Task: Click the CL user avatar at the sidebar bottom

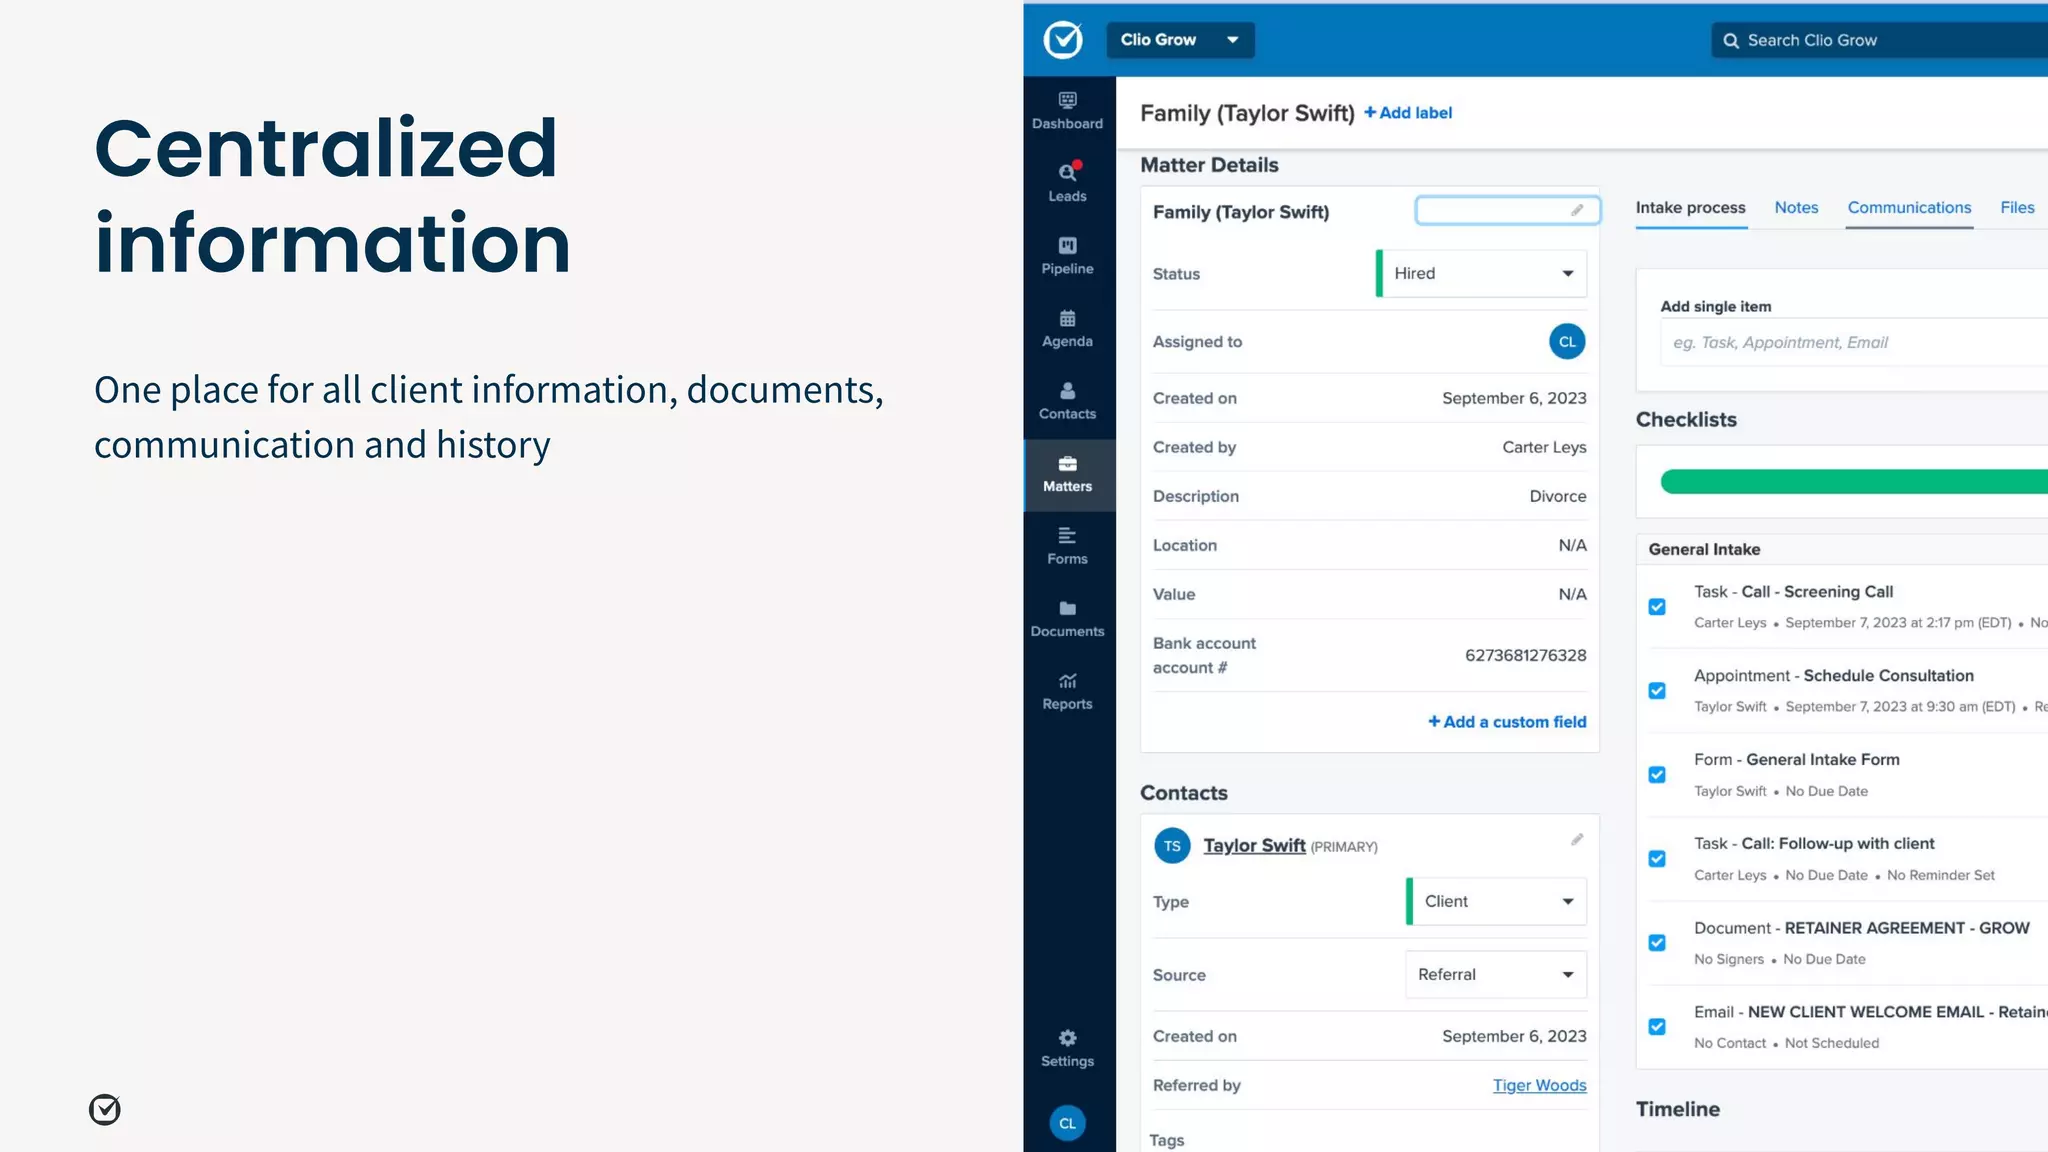Action: 1067,1123
